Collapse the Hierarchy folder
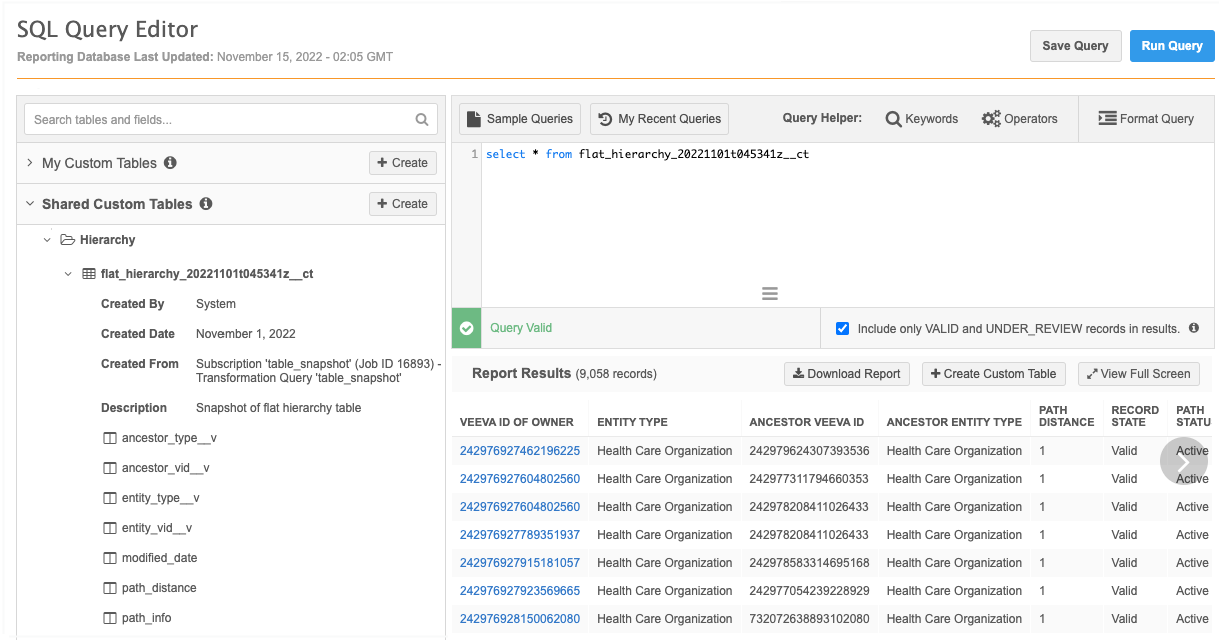Screen dimensions: 1219x640 (47, 240)
